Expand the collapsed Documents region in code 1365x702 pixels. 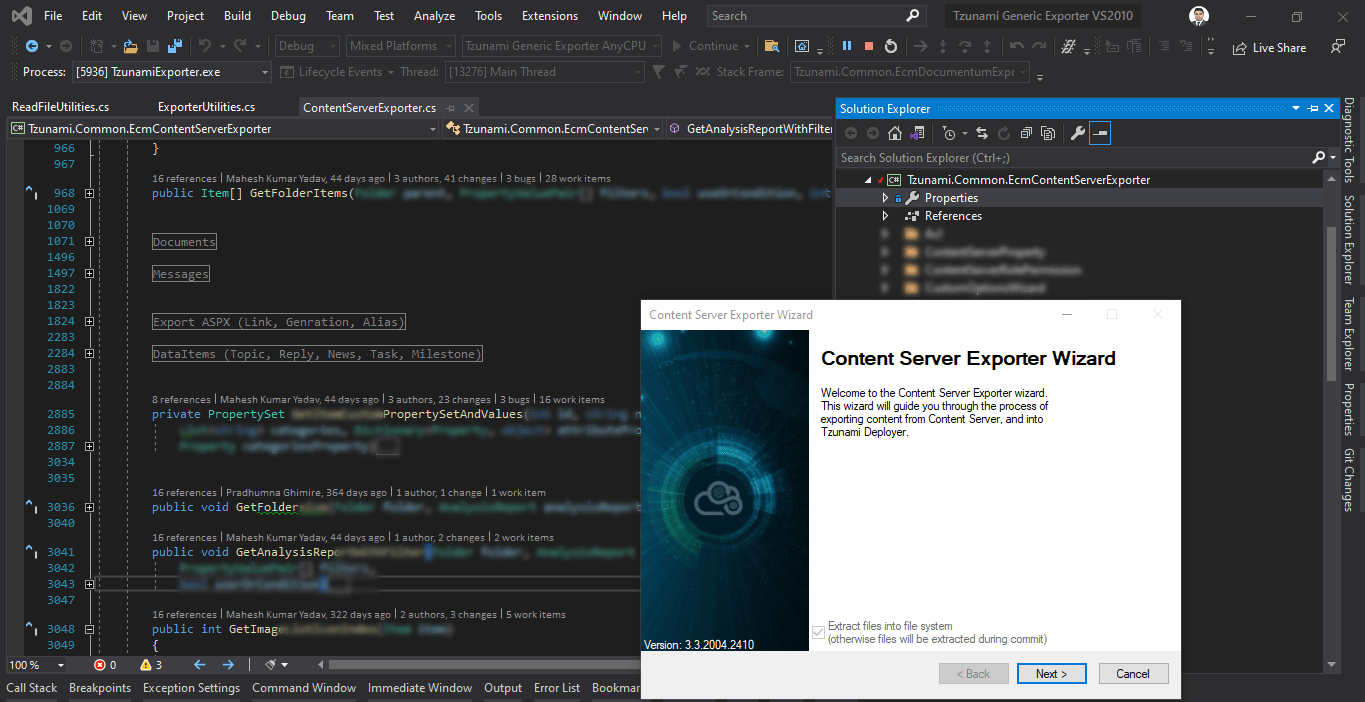coord(89,241)
